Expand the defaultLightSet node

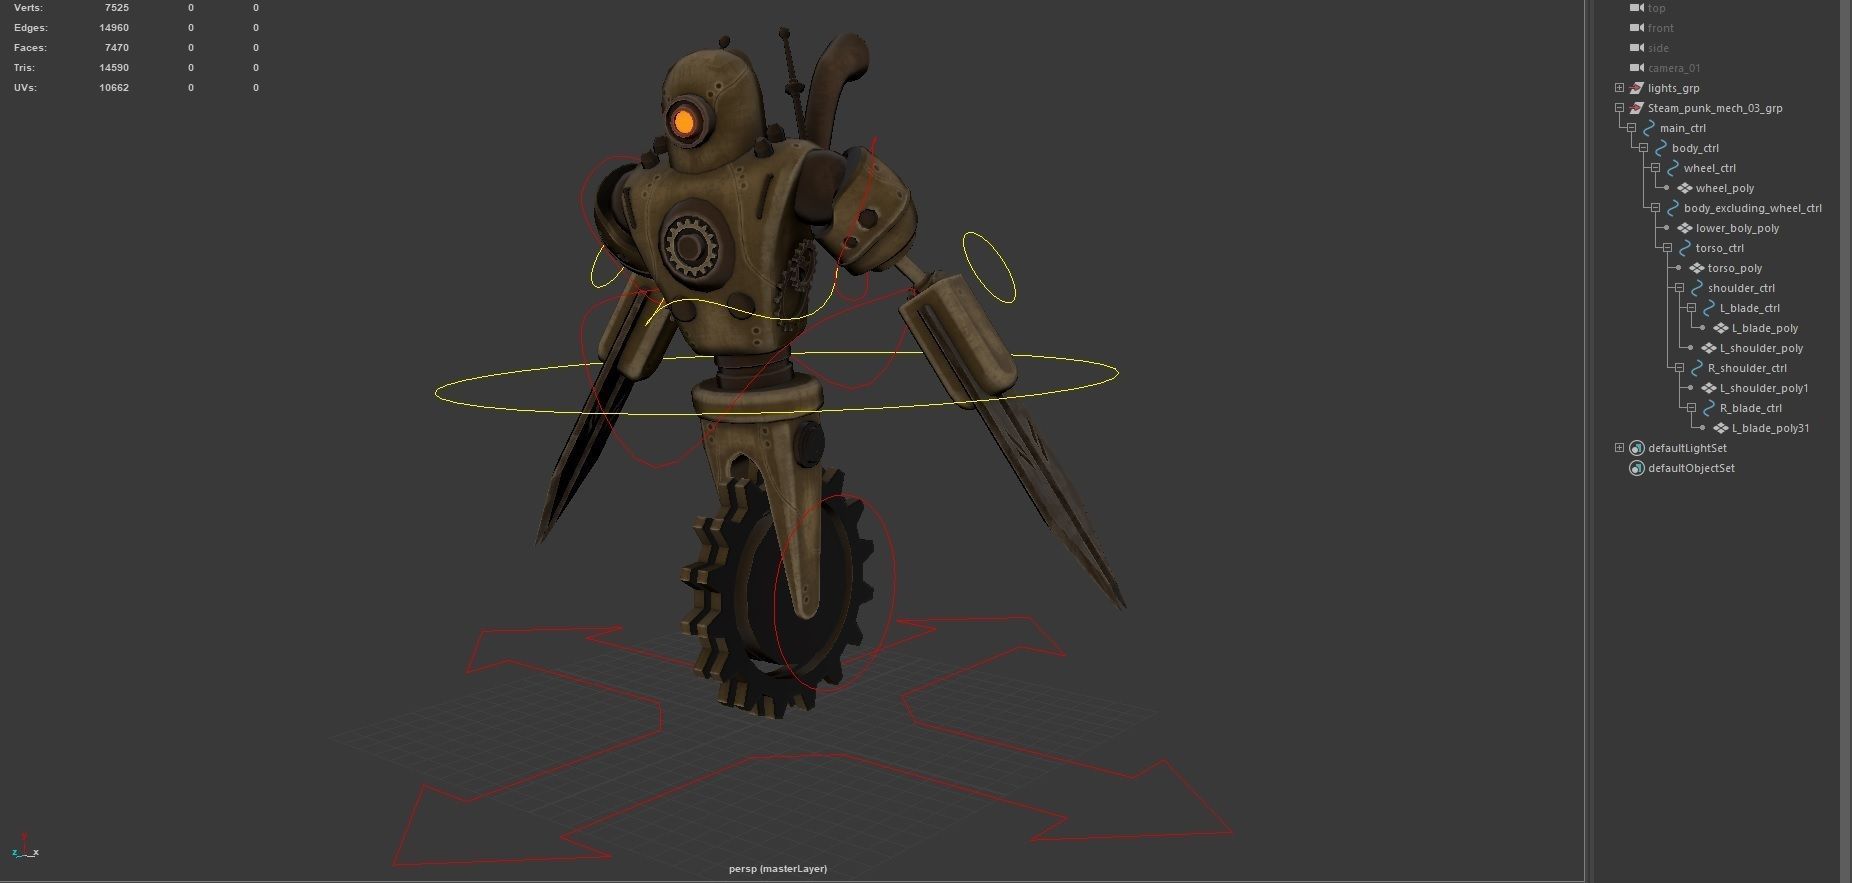click(1619, 448)
